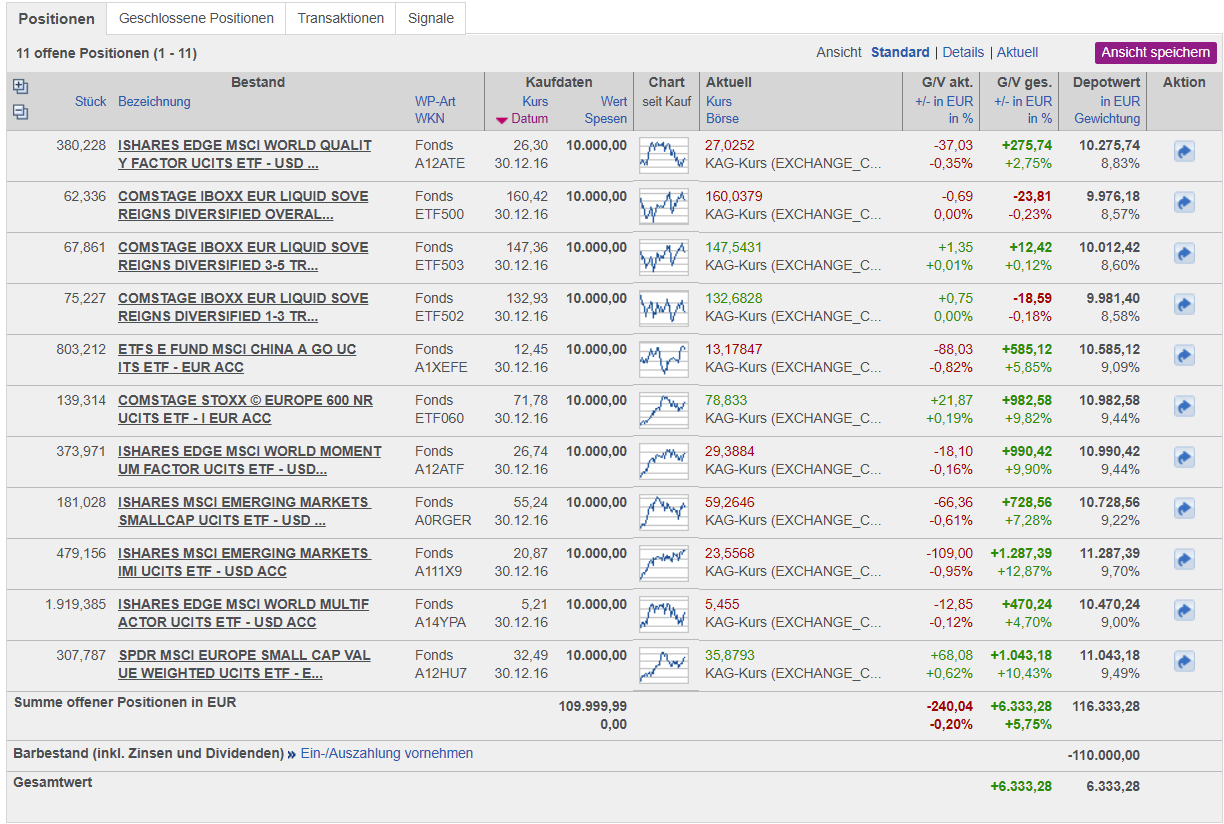1224x824 pixels.
Task: Open the Signale tab
Action: 430,18
